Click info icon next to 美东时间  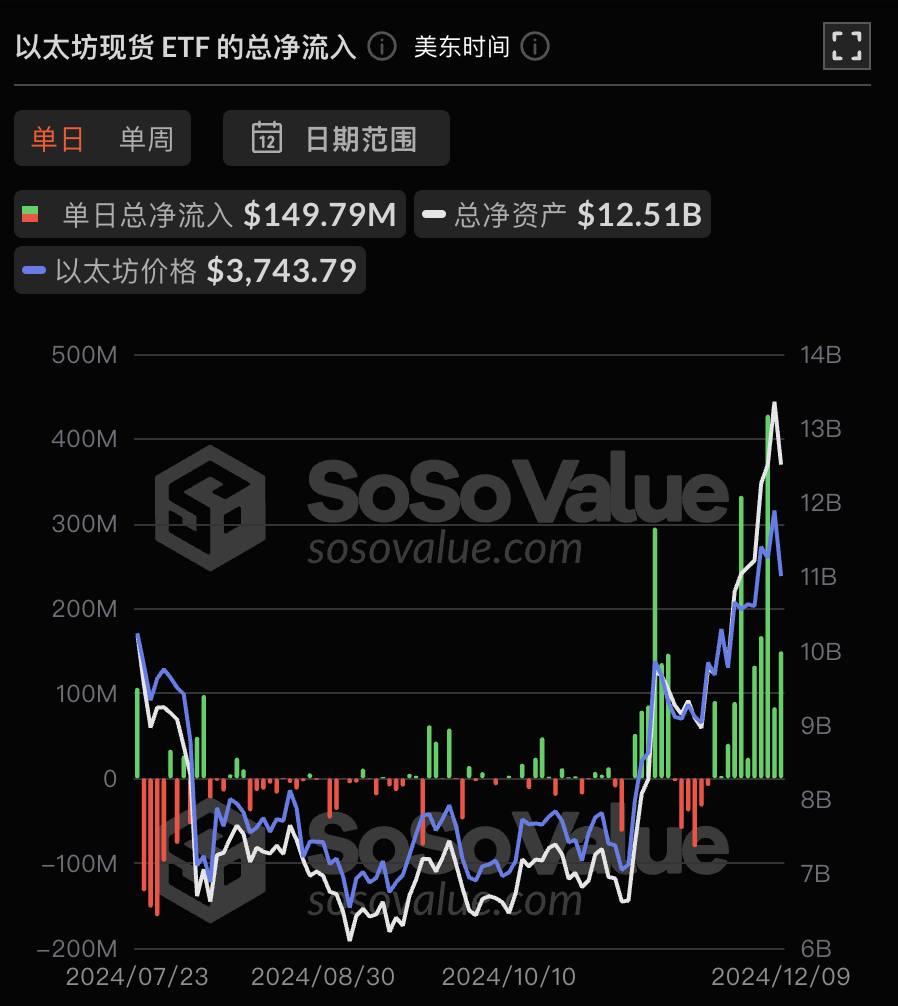[x=535, y=47]
